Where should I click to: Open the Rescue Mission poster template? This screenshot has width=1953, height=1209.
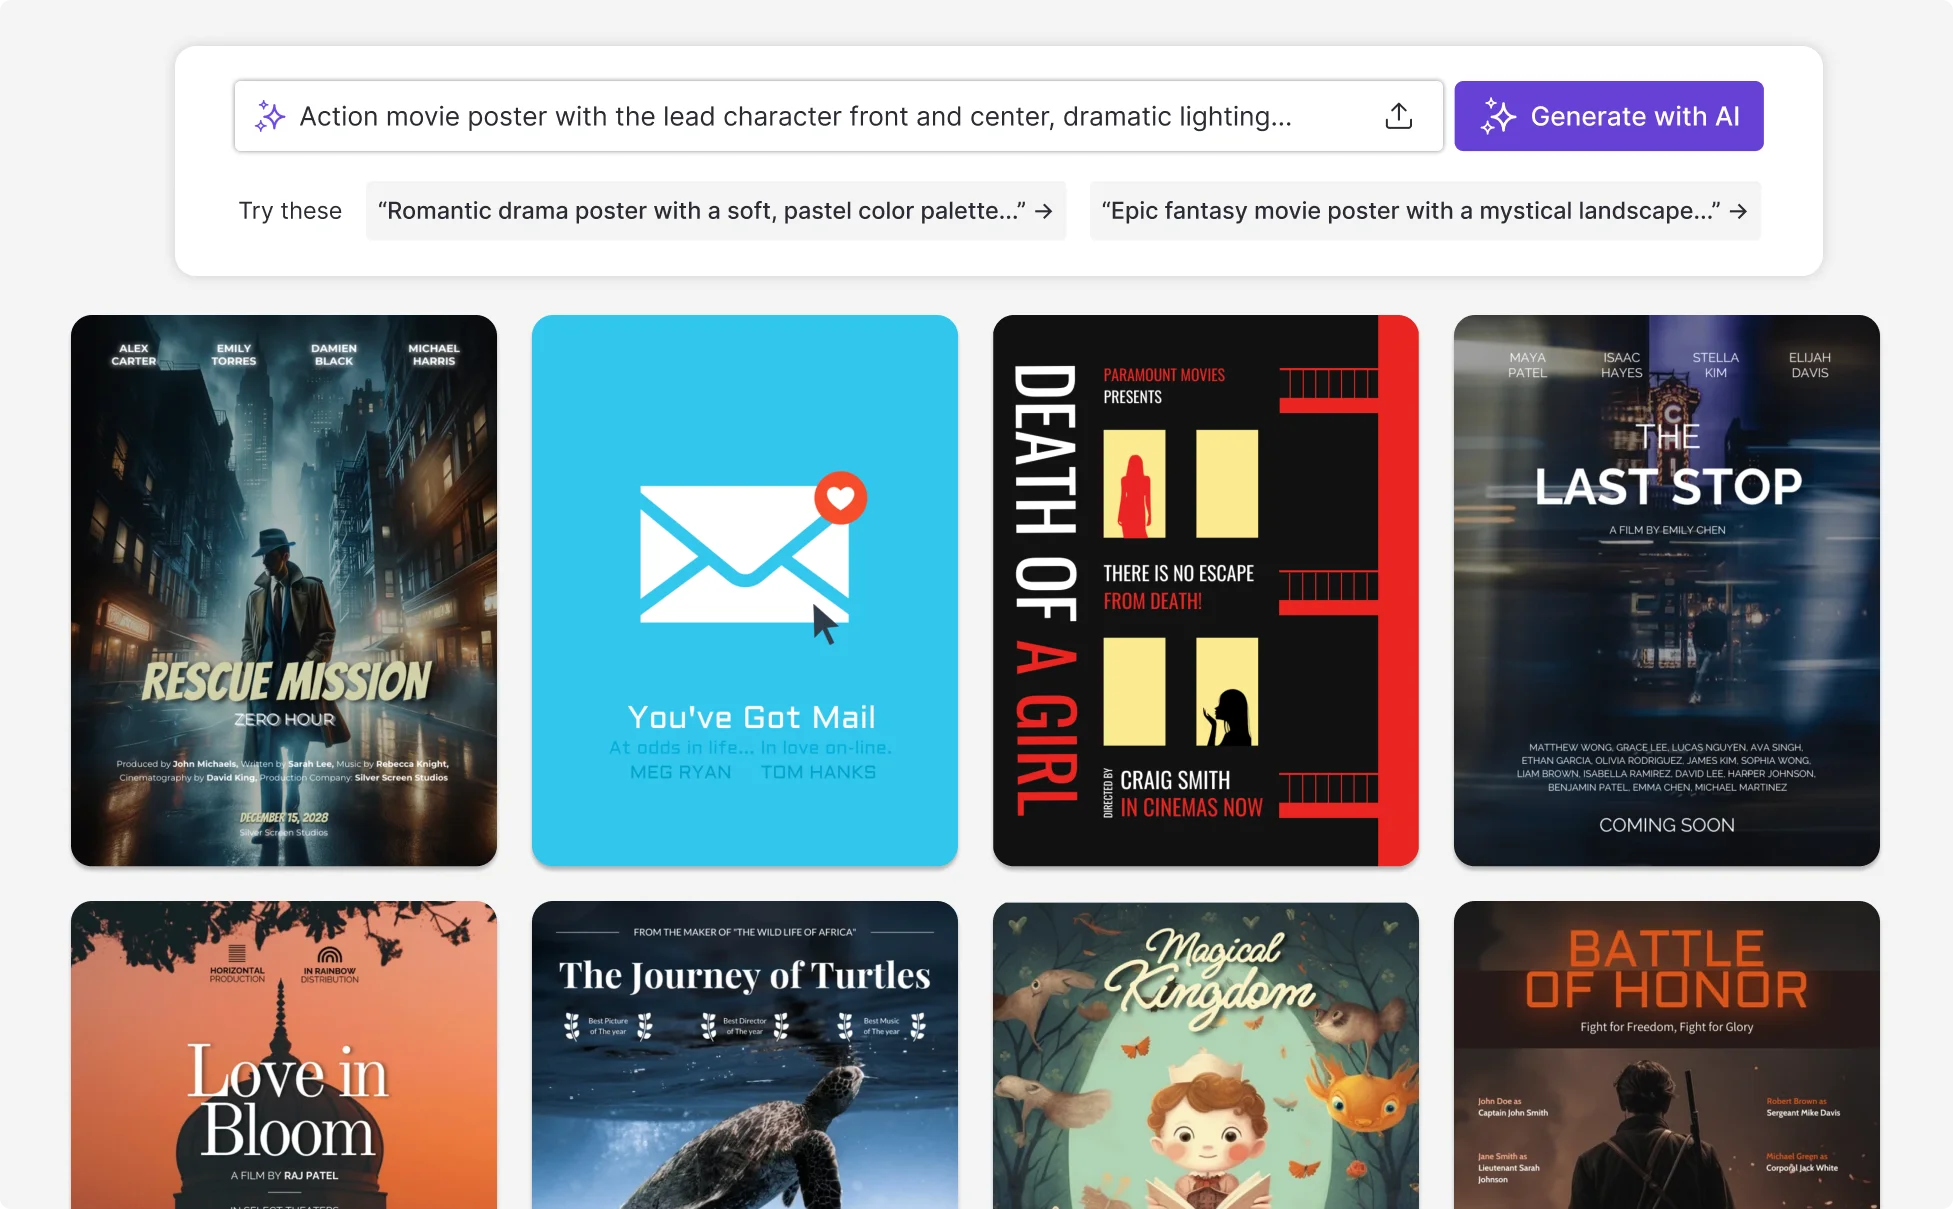pos(284,590)
